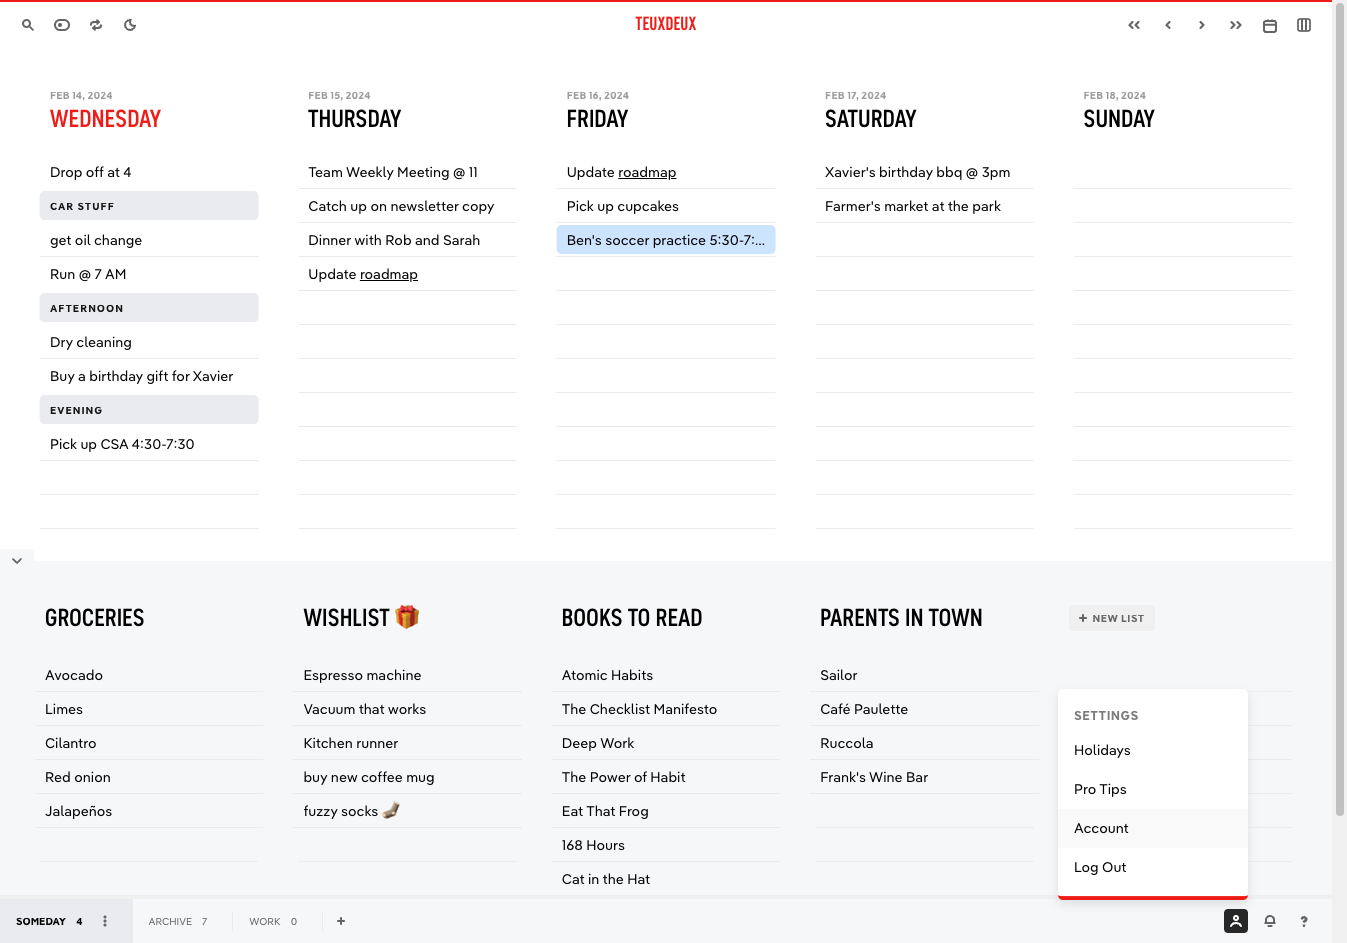1347x943 pixels.
Task: Jump back a week with double-left arrows
Action: tap(1134, 25)
